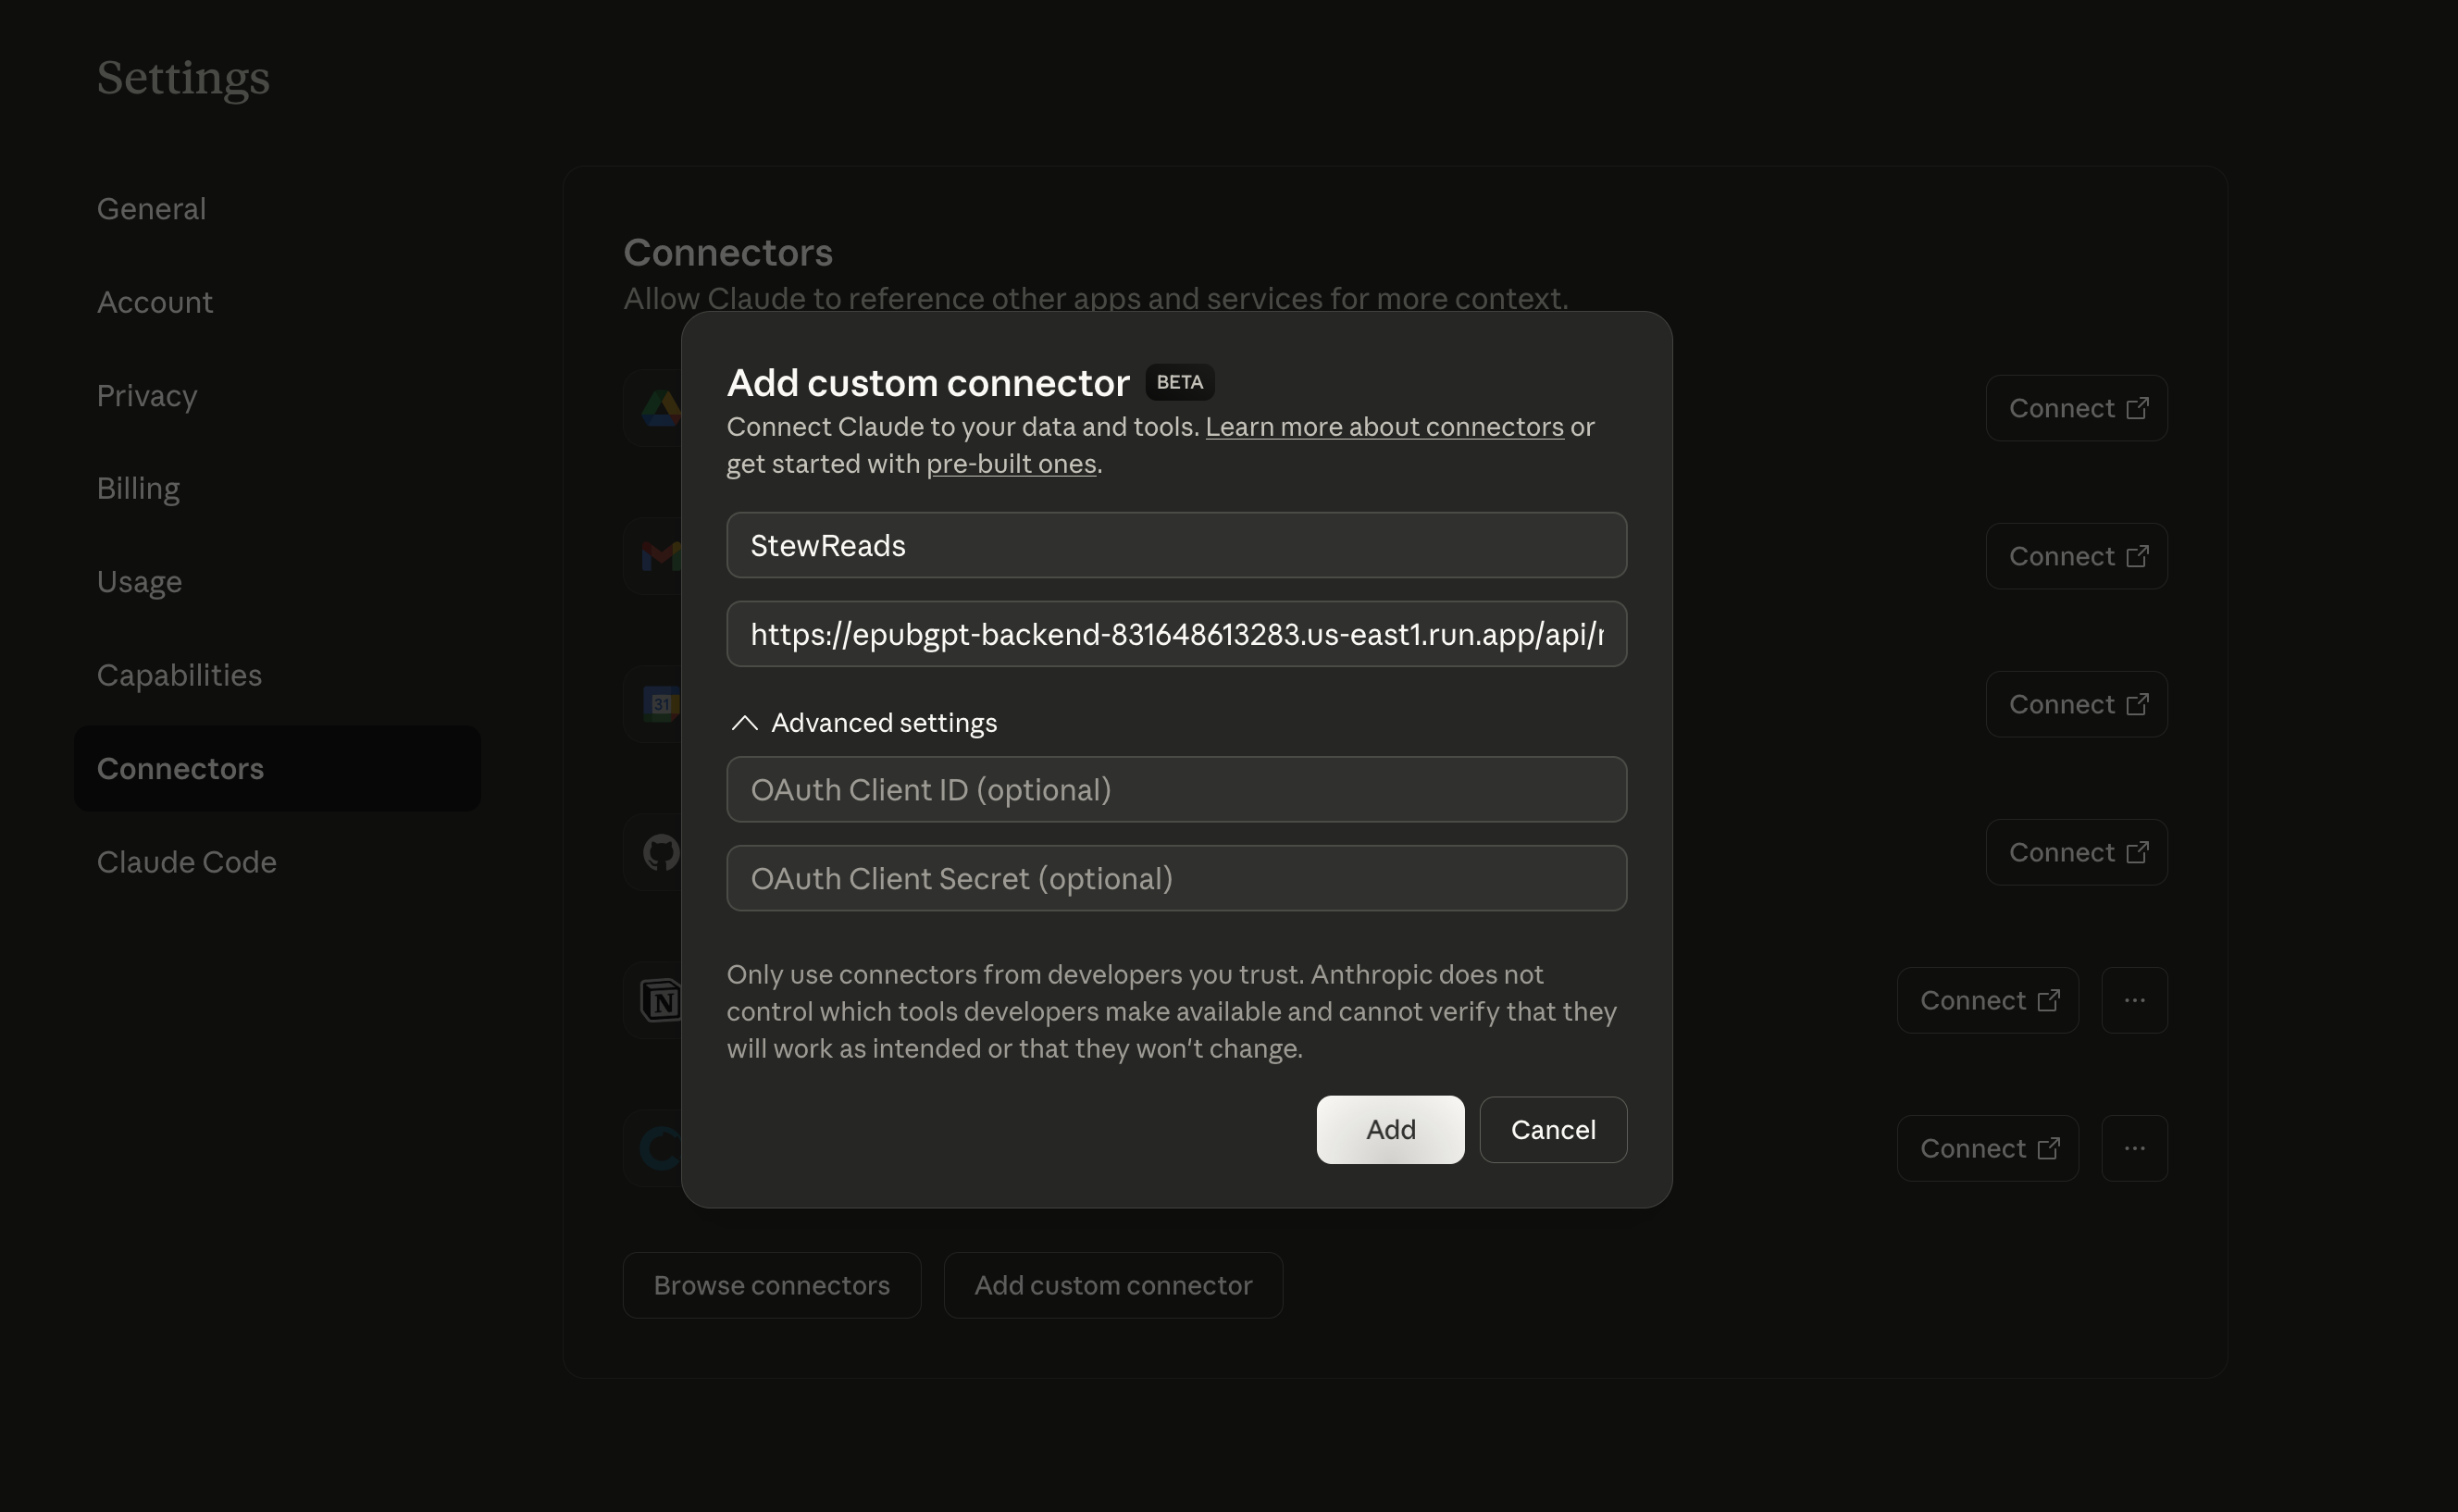The height and width of the screenshot is (1512, 2458).
Task: Connect the Google Calendar connector
Action: click(2076, 704)
